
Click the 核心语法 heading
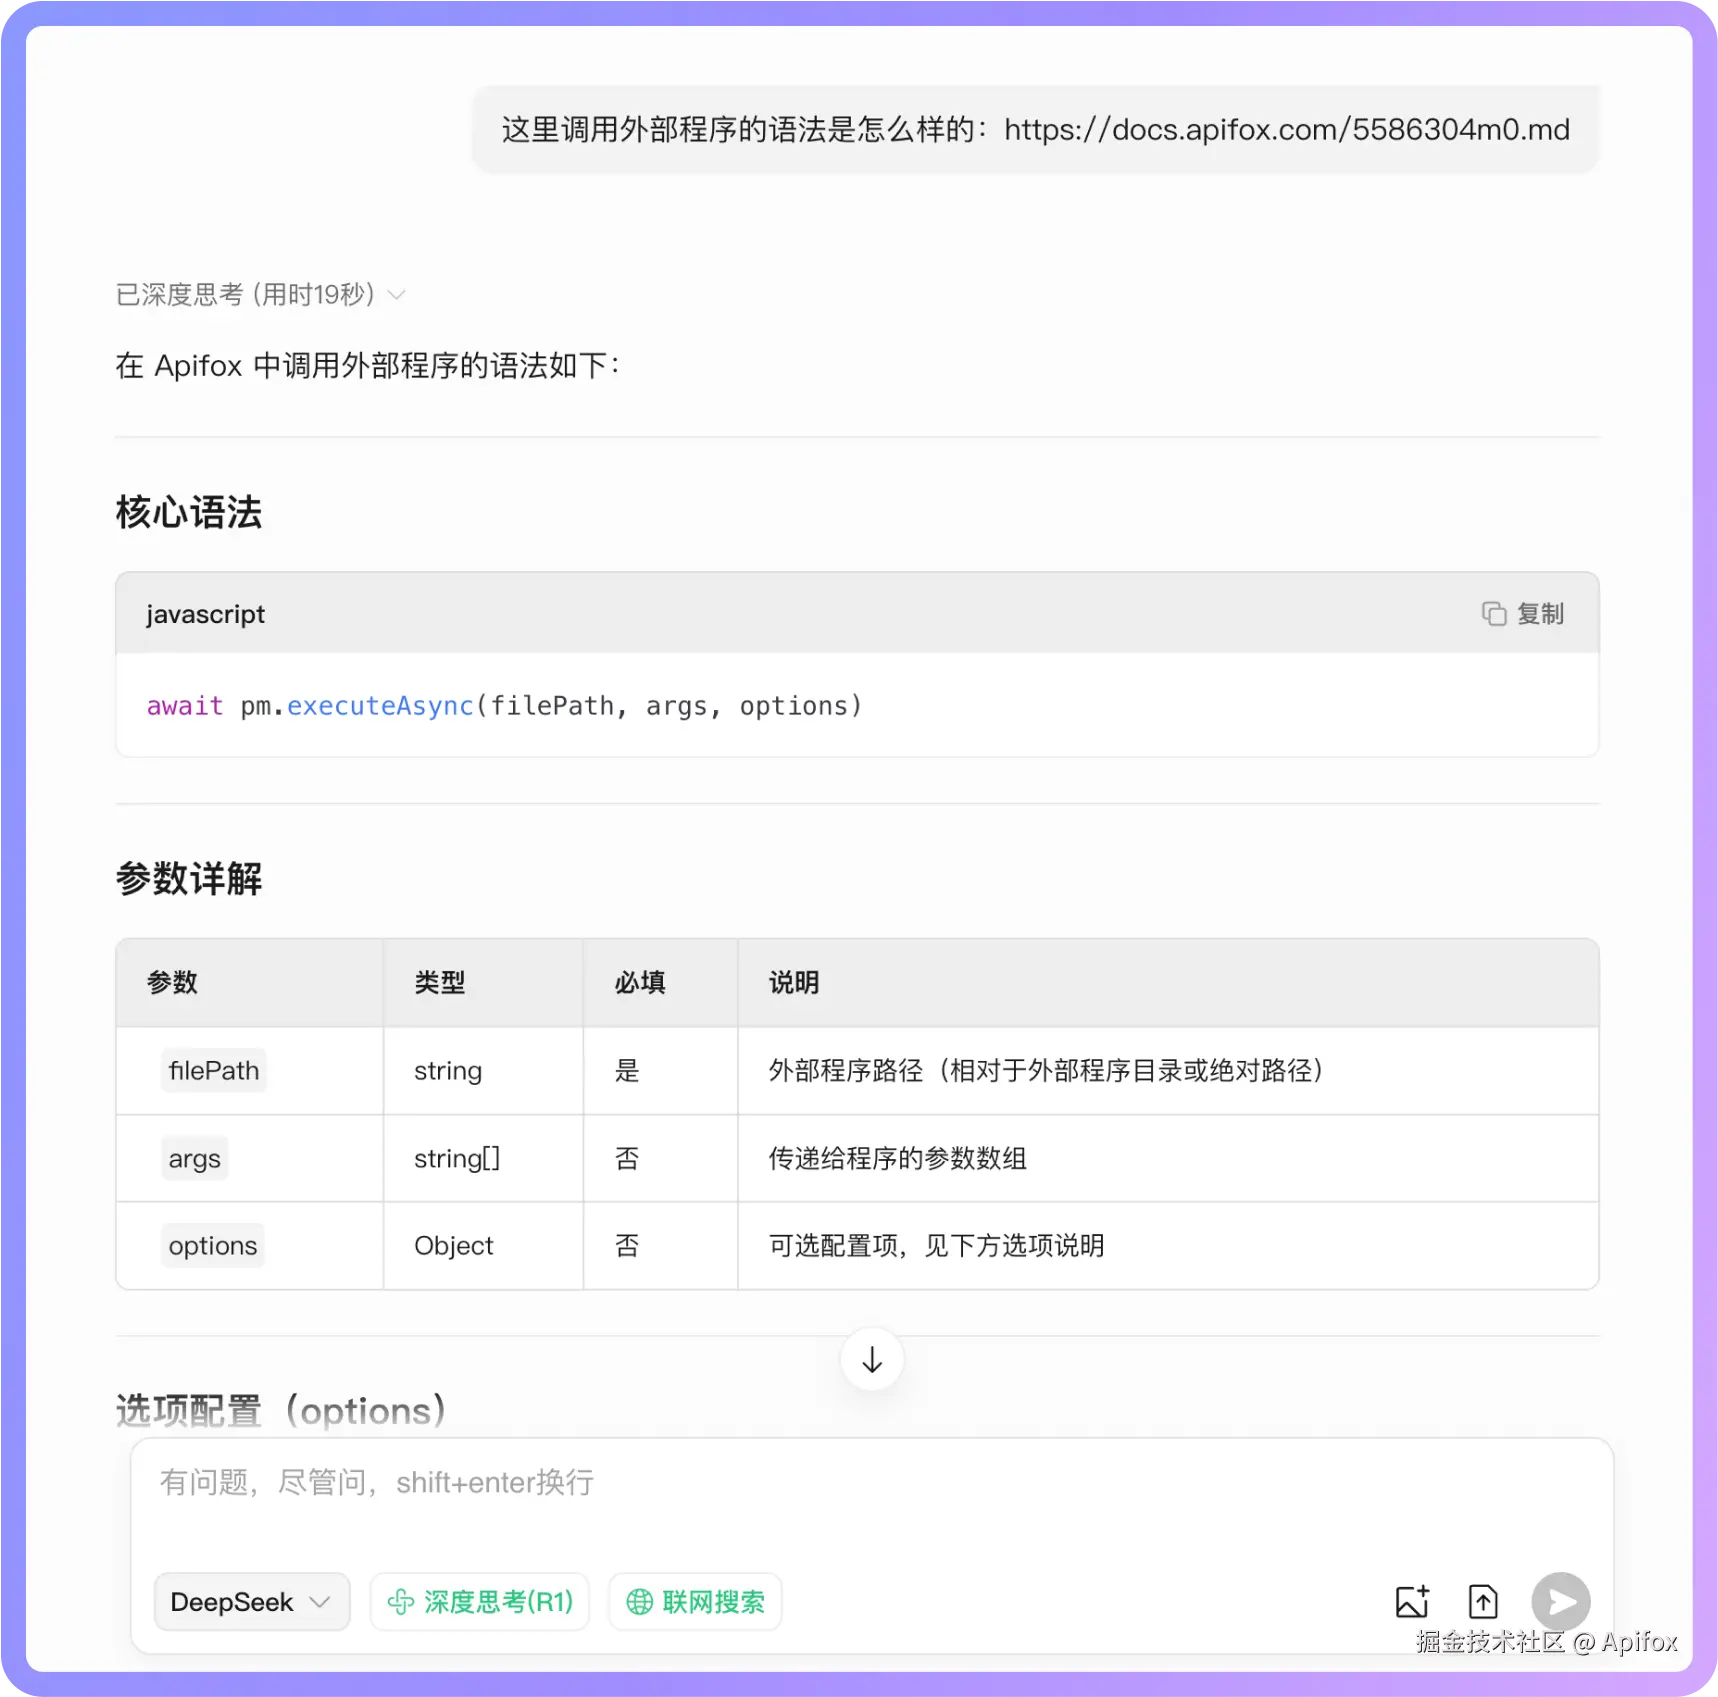[x=188, y=512]
